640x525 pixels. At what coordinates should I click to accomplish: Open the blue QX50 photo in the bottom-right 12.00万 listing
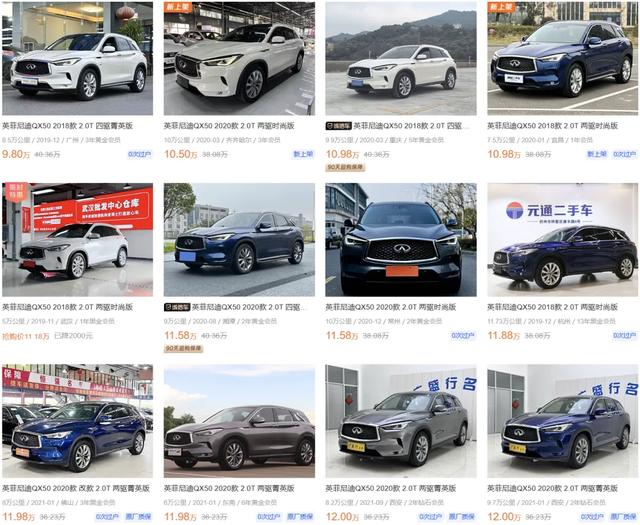click(562, 421)
